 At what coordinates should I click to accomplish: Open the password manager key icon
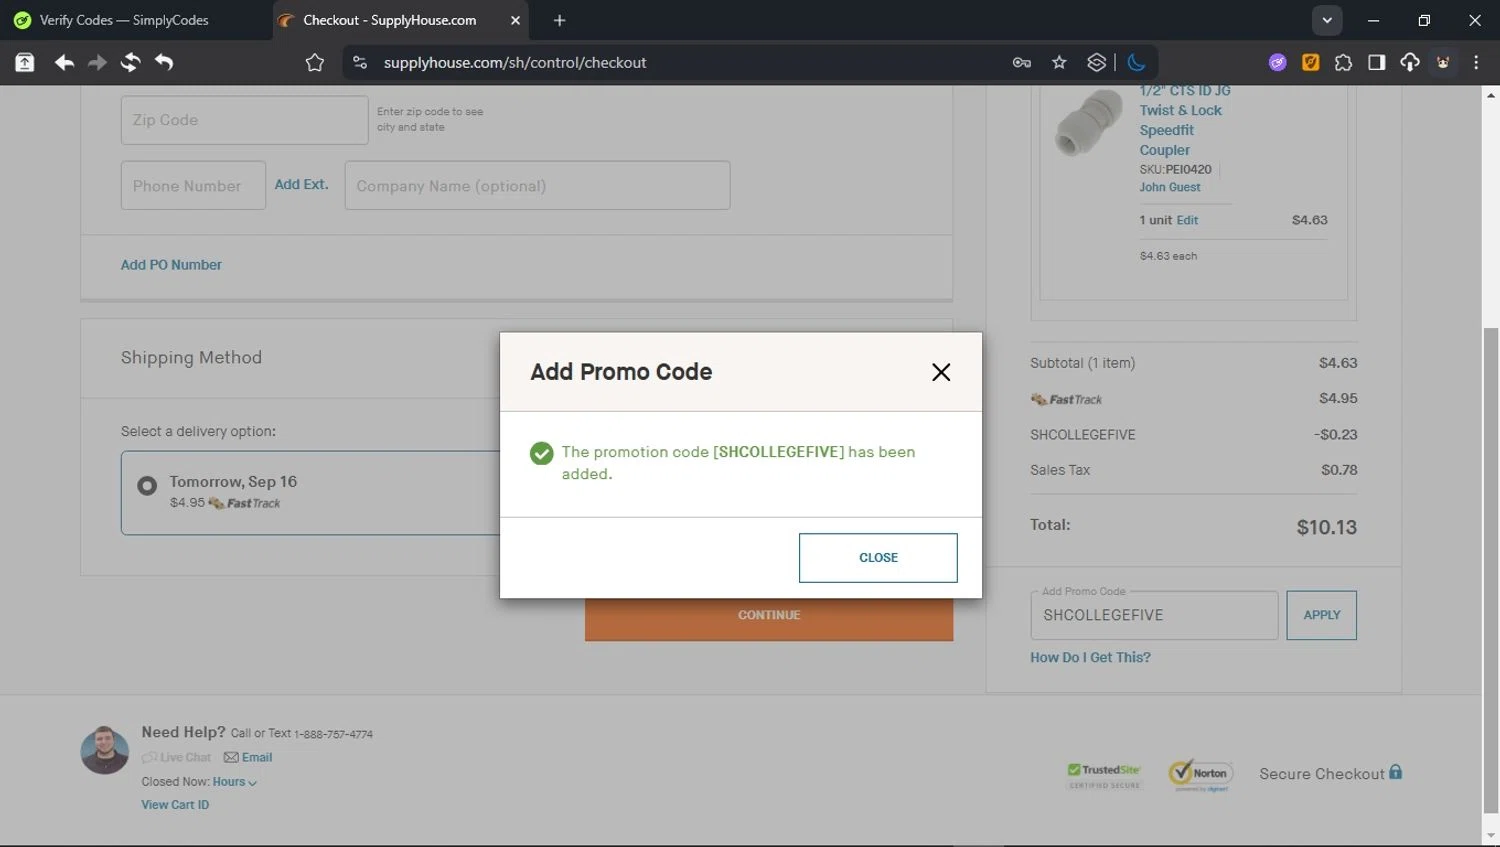(1021, 62)
